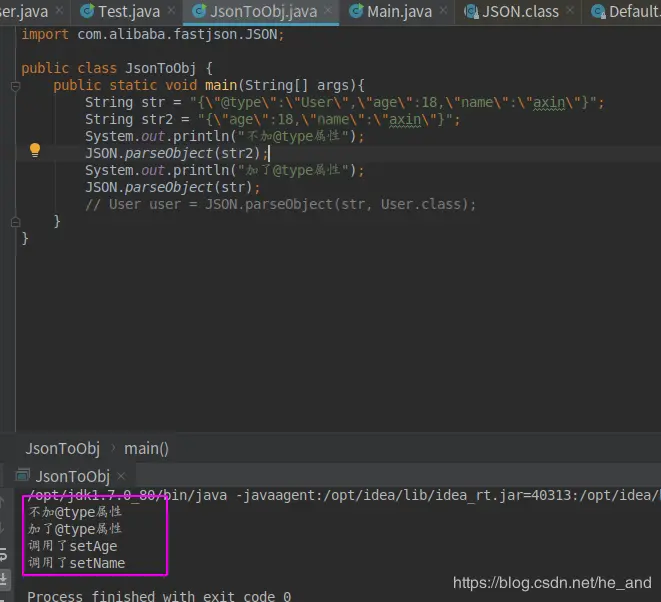Click the up-arrow in the run toolbar
The height and width of the screenshot is (602, 661).
(2, 502)
